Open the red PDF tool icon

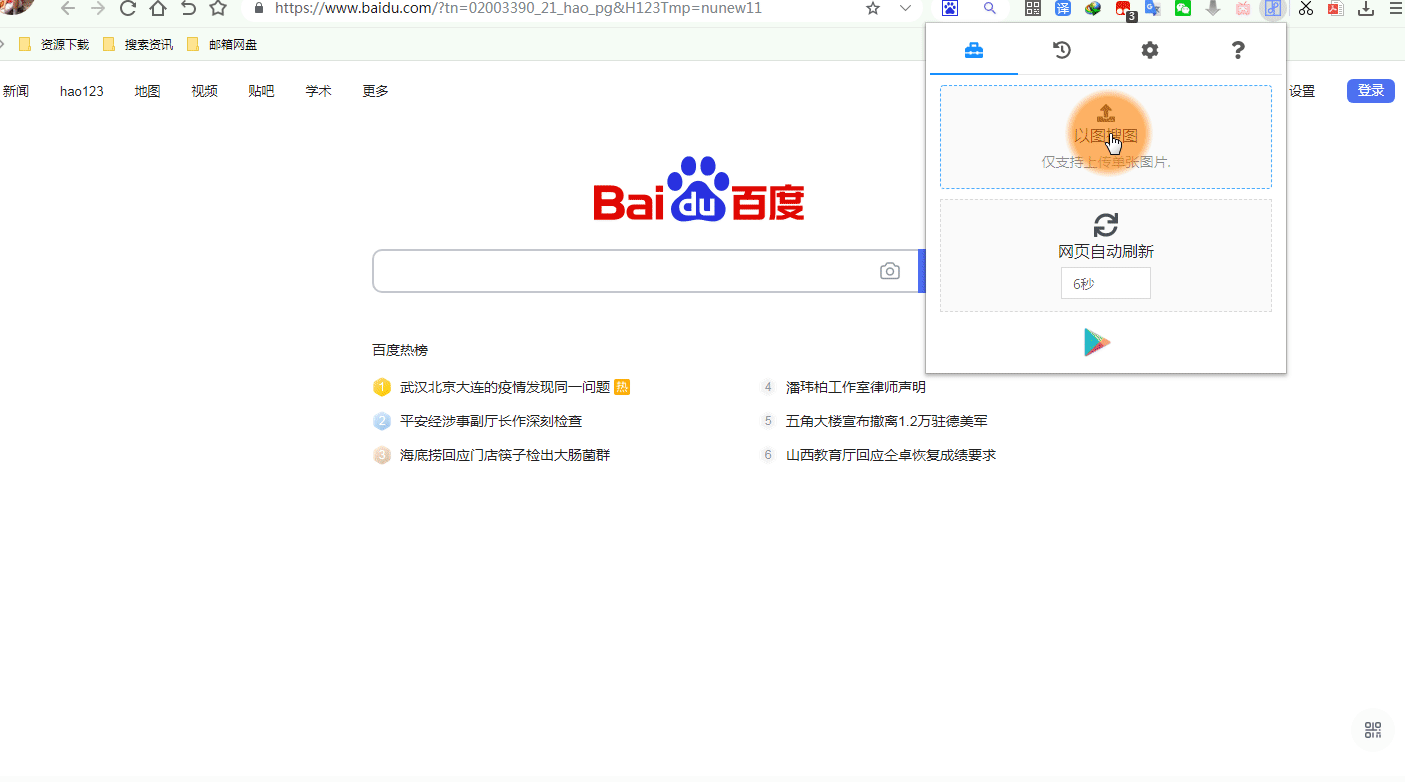point(1335,8)
